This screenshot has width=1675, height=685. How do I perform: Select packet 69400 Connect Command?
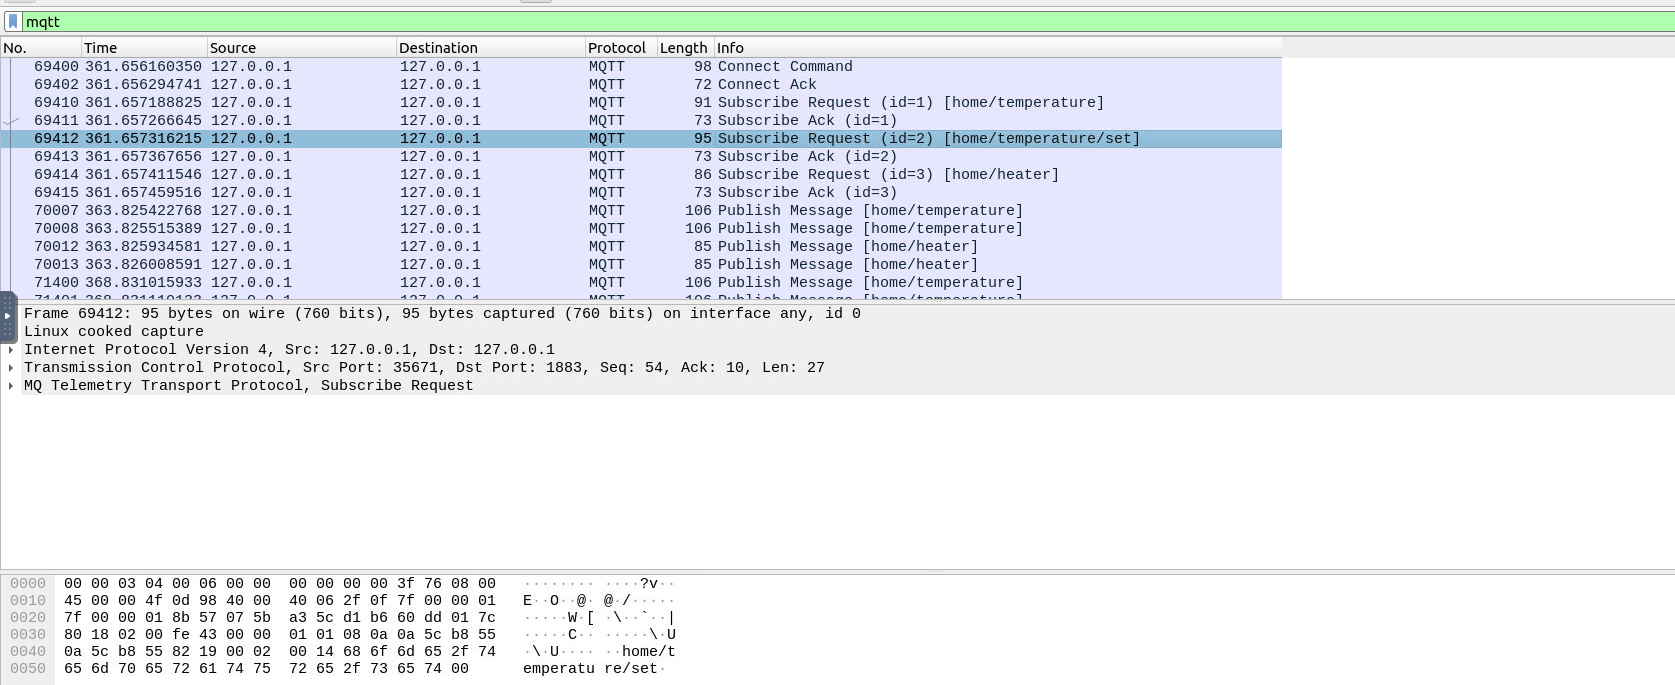point(640,67)
